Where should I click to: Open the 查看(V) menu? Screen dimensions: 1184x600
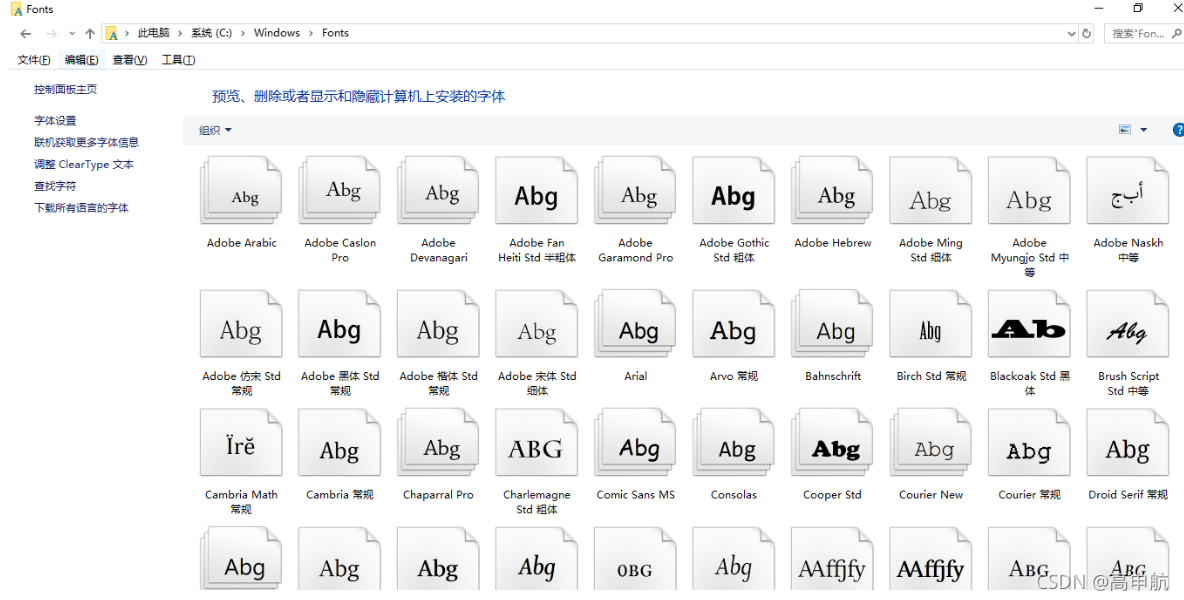click(x=129, y=60)
